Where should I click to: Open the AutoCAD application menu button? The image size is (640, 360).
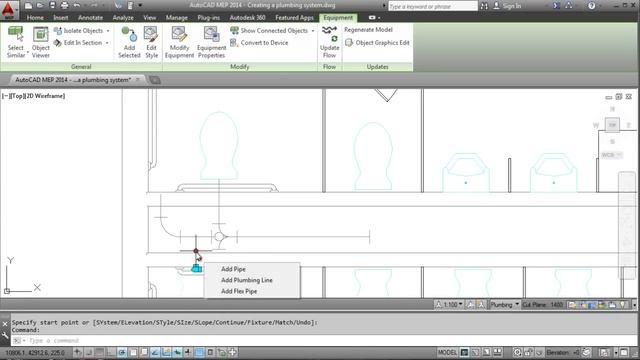click(x=9, y=10)
